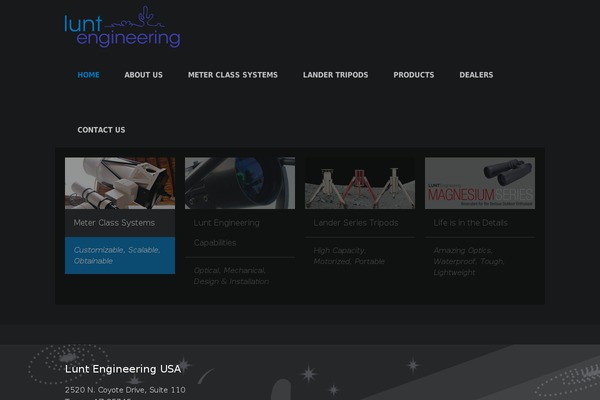Open the optics thumbnail above Lunt Engineering Capabilities
The height and width of the screenshot is (400, 600).
240,183
